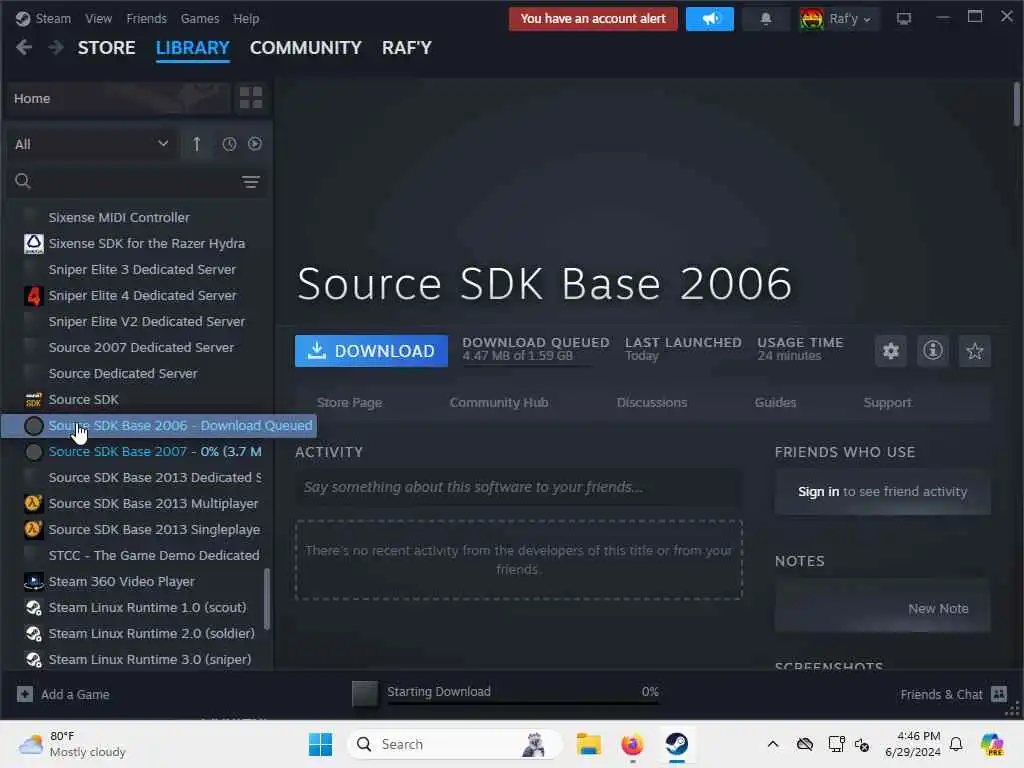
Task: Click Sniper Elite 4 Dedicated Server icon
Action: coord(33,296)
